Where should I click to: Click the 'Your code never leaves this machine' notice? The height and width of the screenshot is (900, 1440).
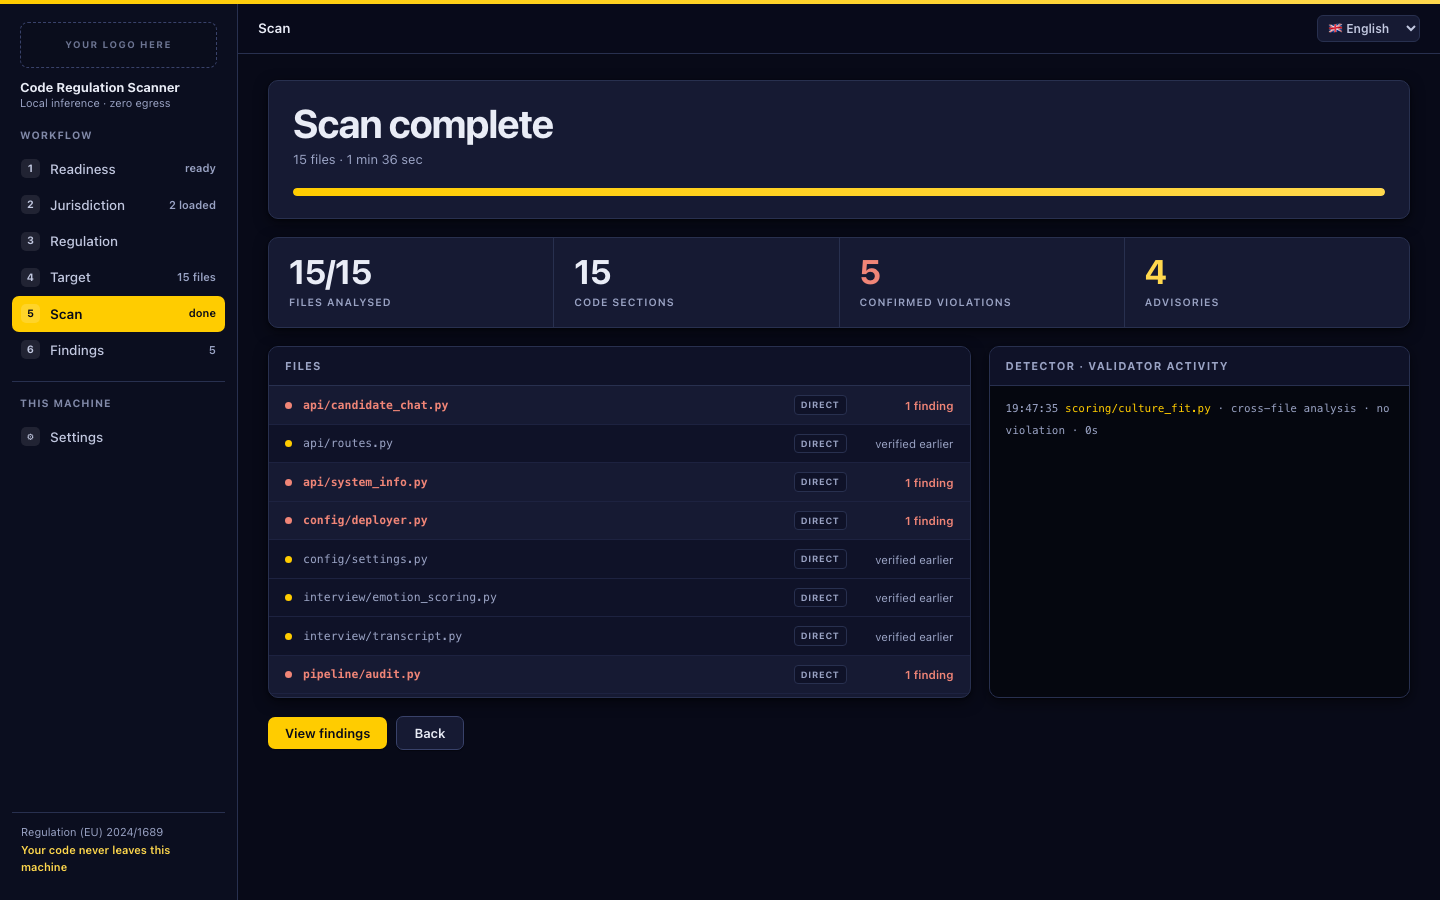96,858
